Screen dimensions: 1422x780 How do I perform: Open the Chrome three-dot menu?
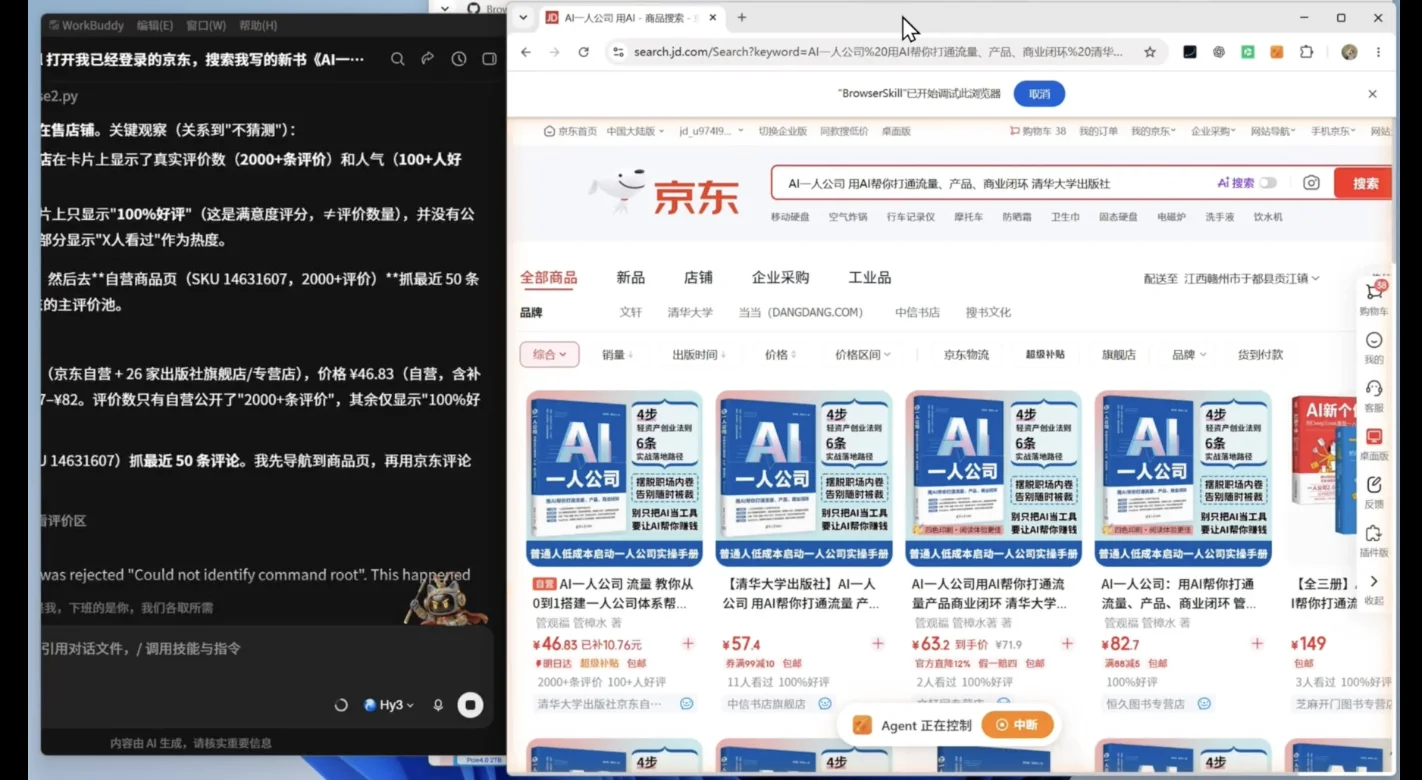pos(1379,52)
